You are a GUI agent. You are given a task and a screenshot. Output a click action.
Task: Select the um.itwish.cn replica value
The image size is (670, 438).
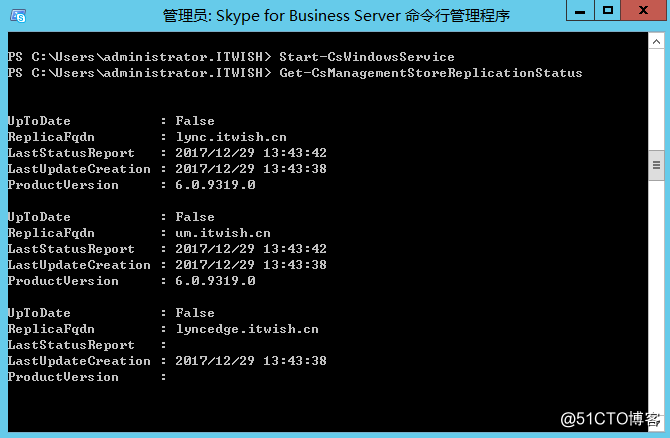(x=223, y=233)
